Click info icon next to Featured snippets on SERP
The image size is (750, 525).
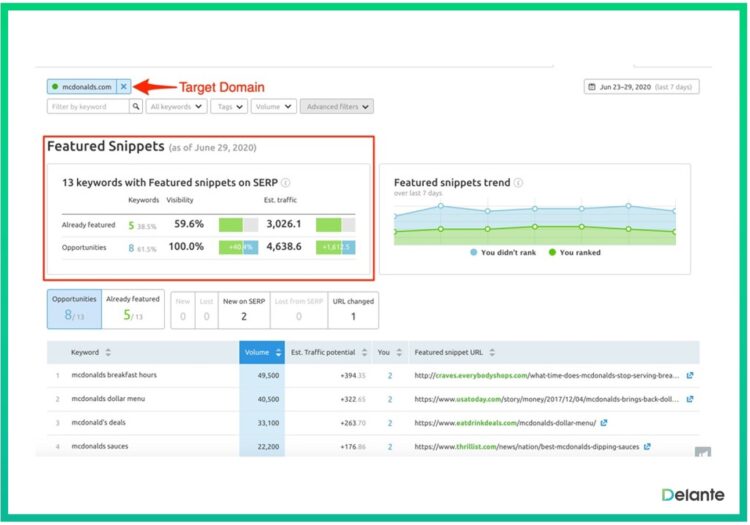point(286,183)
